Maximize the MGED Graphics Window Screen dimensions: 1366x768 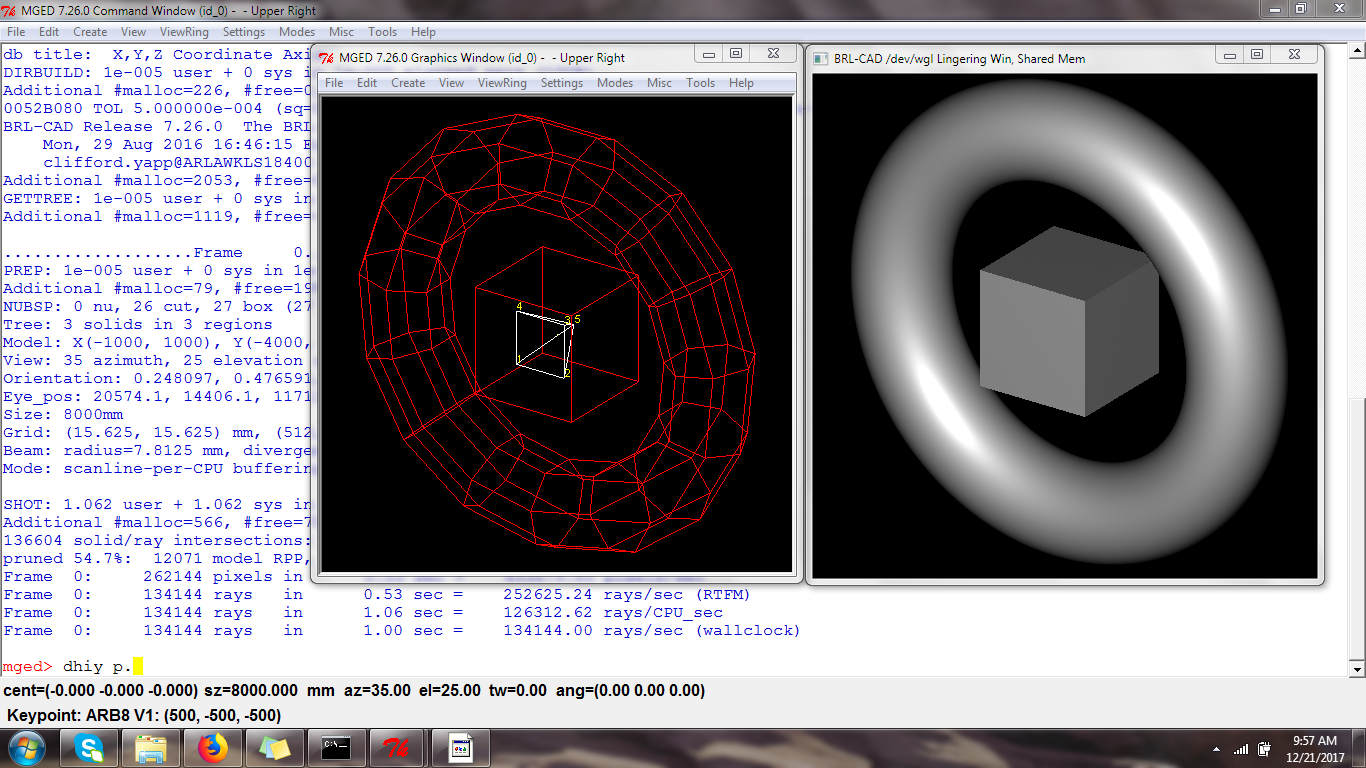point(736,55)
